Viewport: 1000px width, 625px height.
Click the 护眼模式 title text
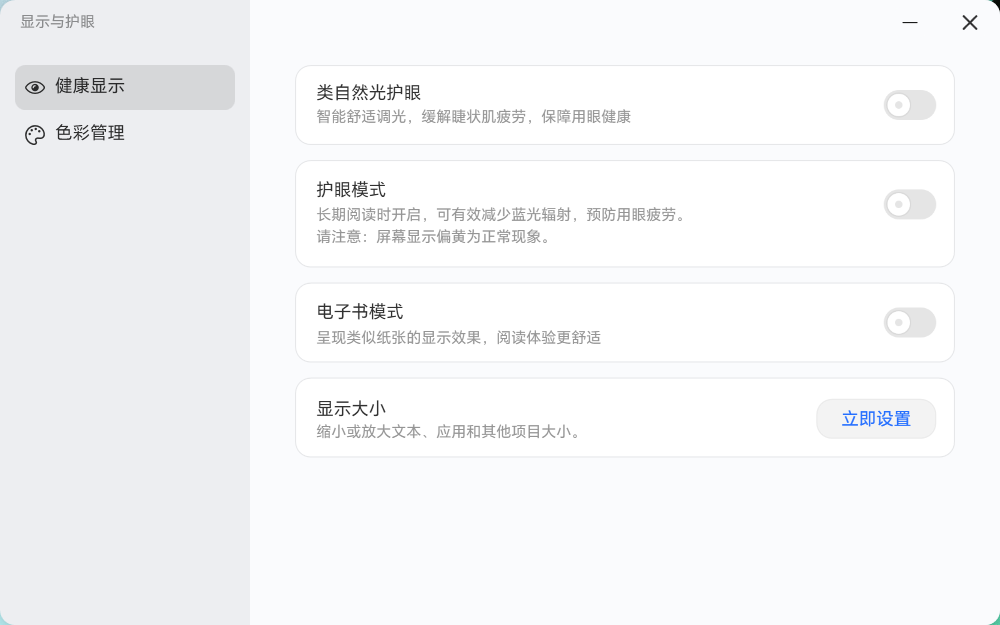click(x=351, y=190)
